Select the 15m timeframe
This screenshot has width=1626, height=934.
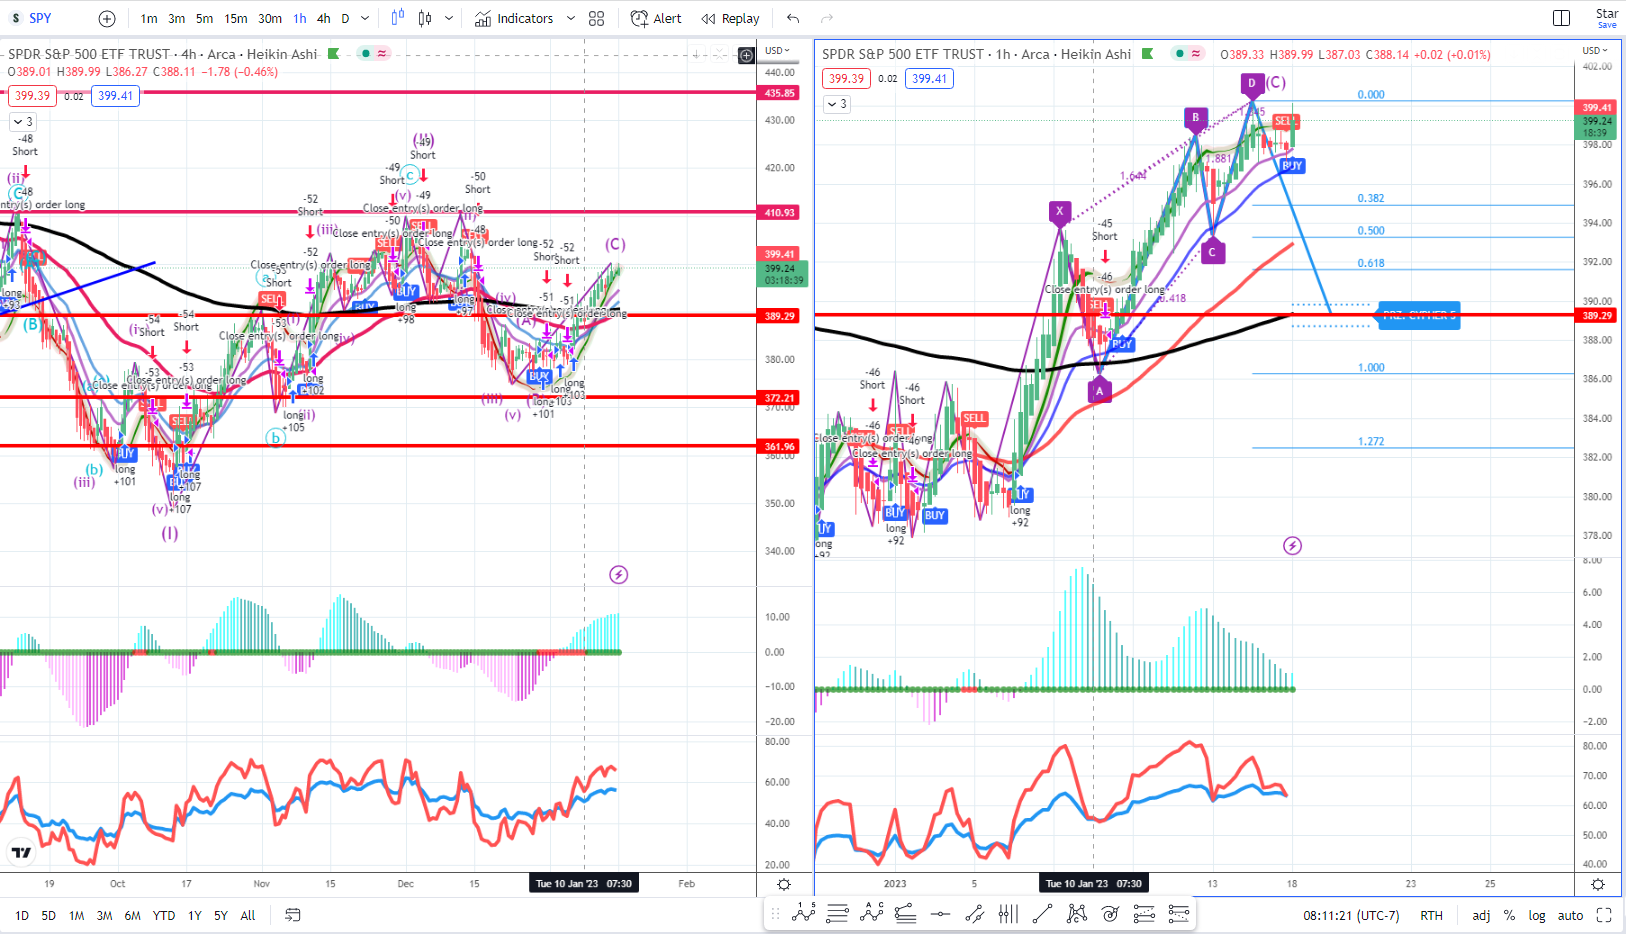point(236,18)
